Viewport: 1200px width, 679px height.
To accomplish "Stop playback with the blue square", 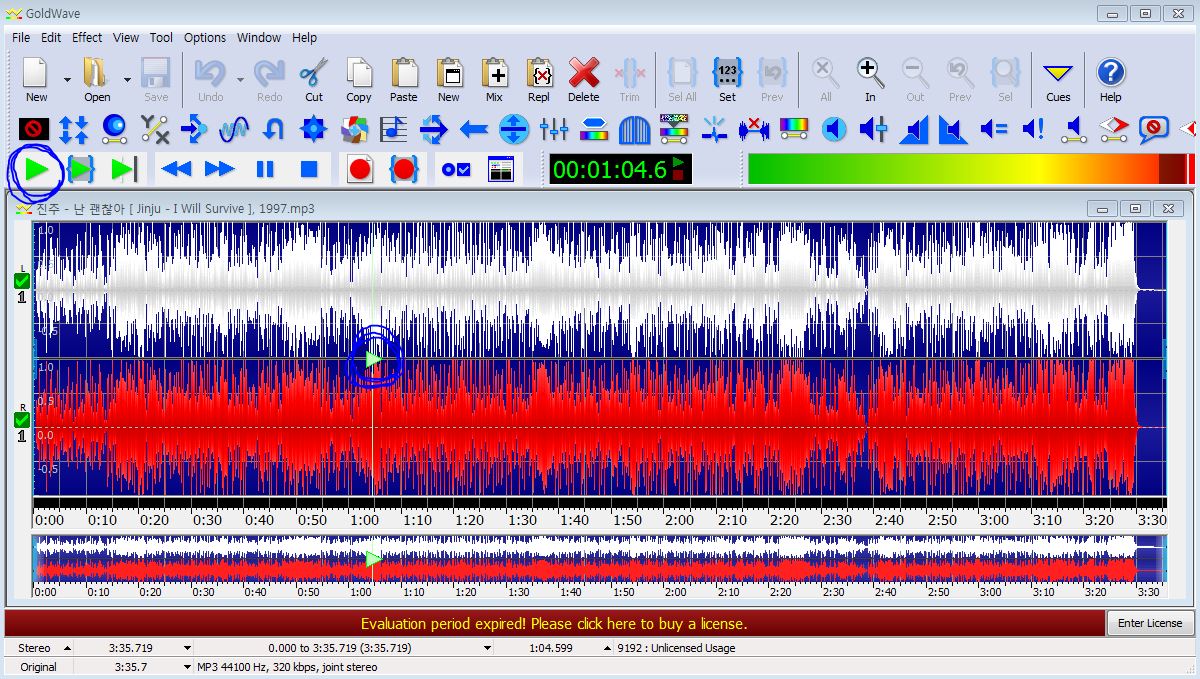I will 309,169.
